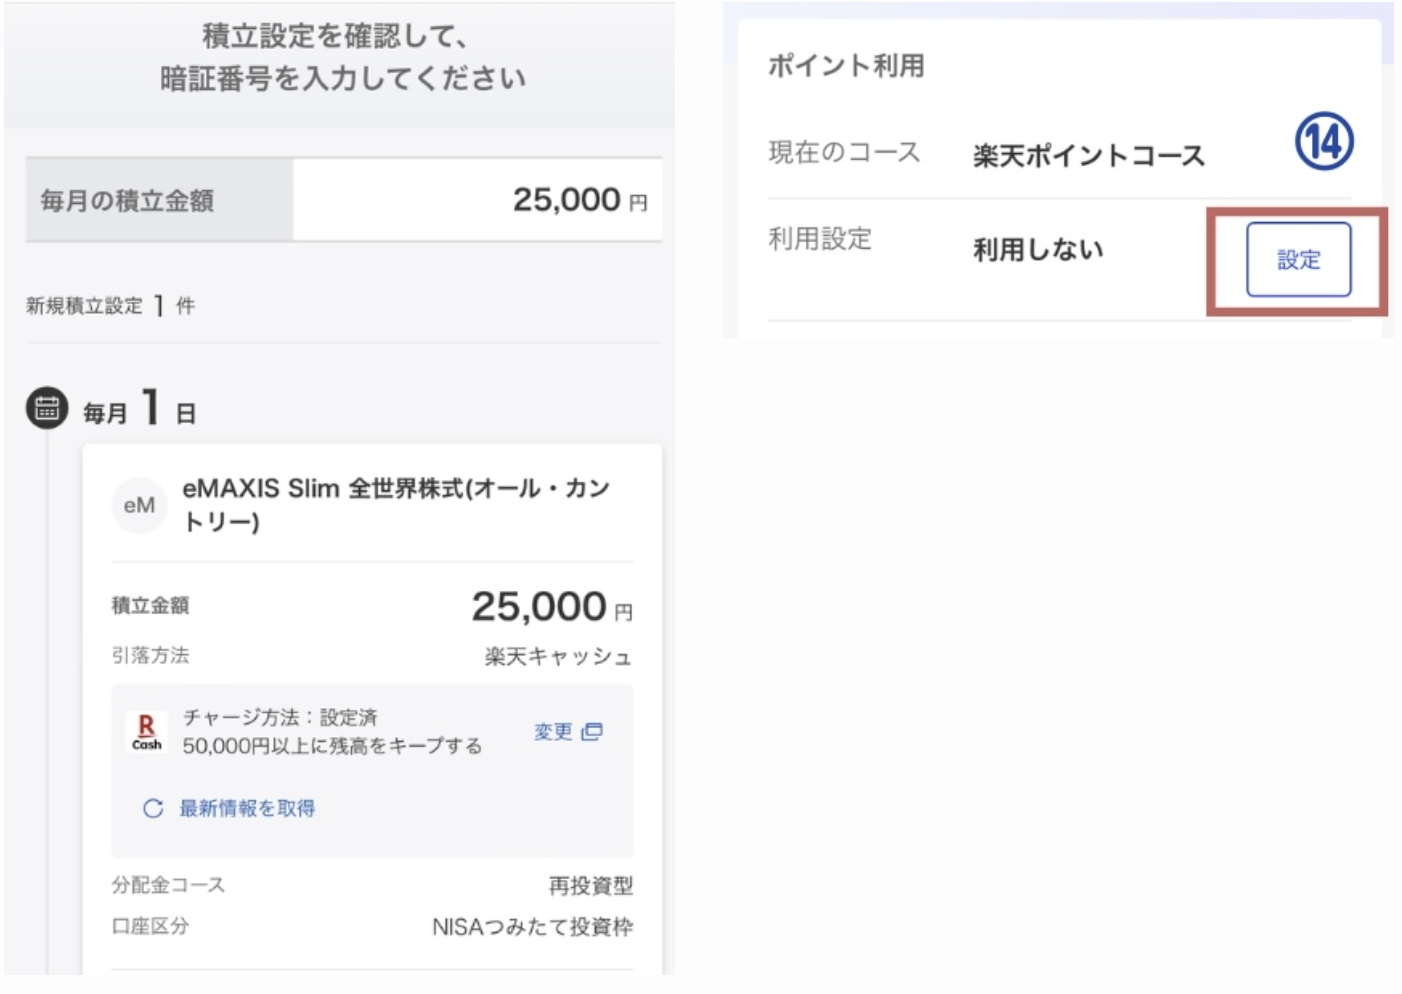The width and height of the screenshot is (1402, 994).
Task: Click the 楽天ポイントコース current course text
Action: 1089,156
